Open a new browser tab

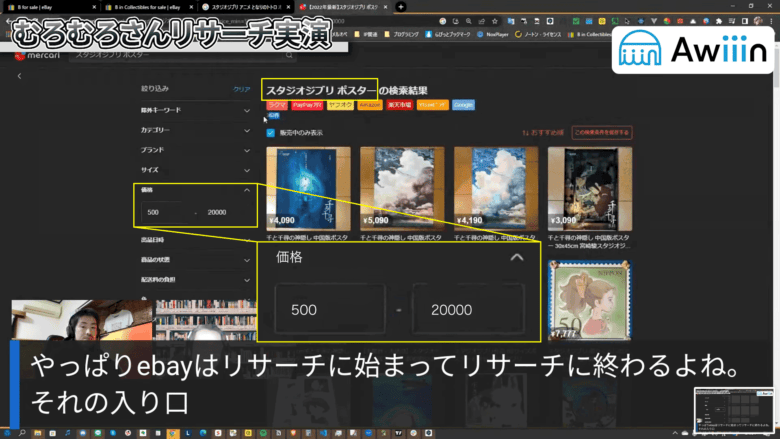[400, 7]
